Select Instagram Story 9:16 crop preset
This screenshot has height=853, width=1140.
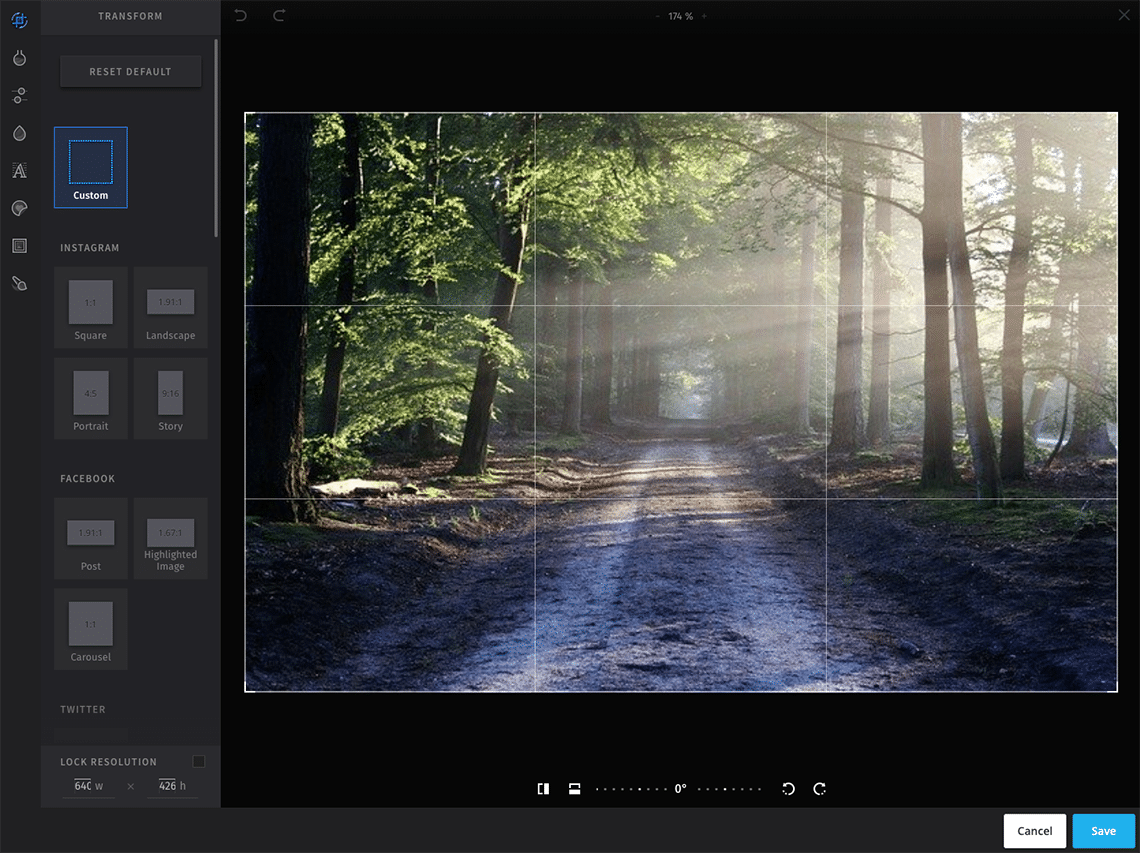point(171,398)
